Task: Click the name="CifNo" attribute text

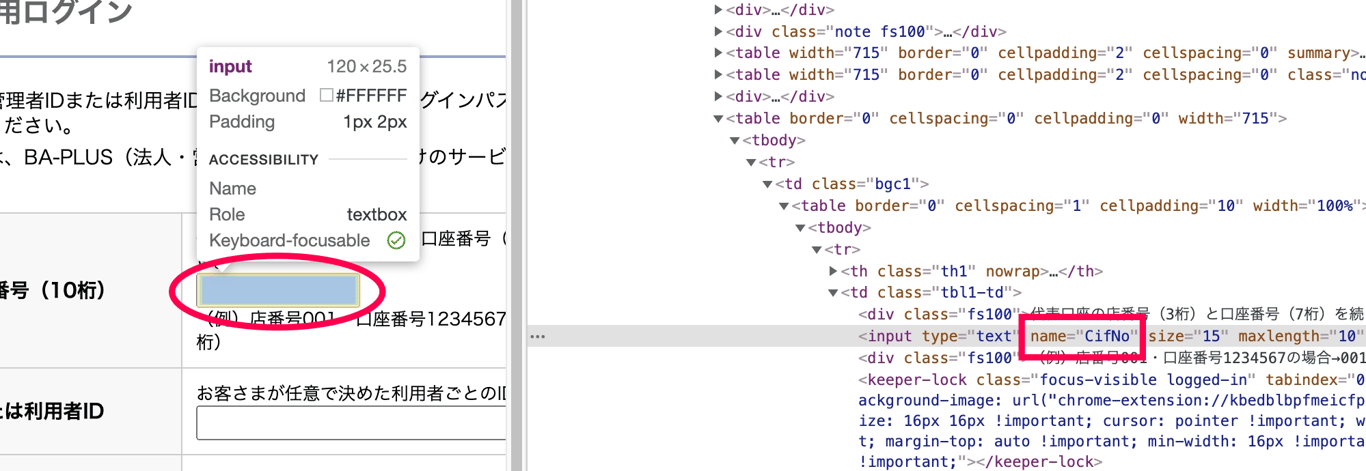Action: coord(1084,336)
